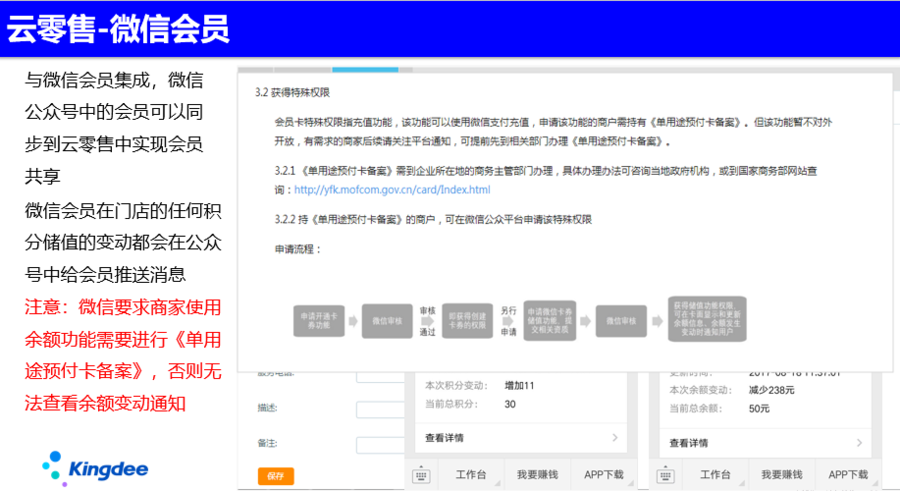Screen dimensions: 900x491
Task: Open APP下载 menu in the 积分 phone screen
Action: click(603, 475)
